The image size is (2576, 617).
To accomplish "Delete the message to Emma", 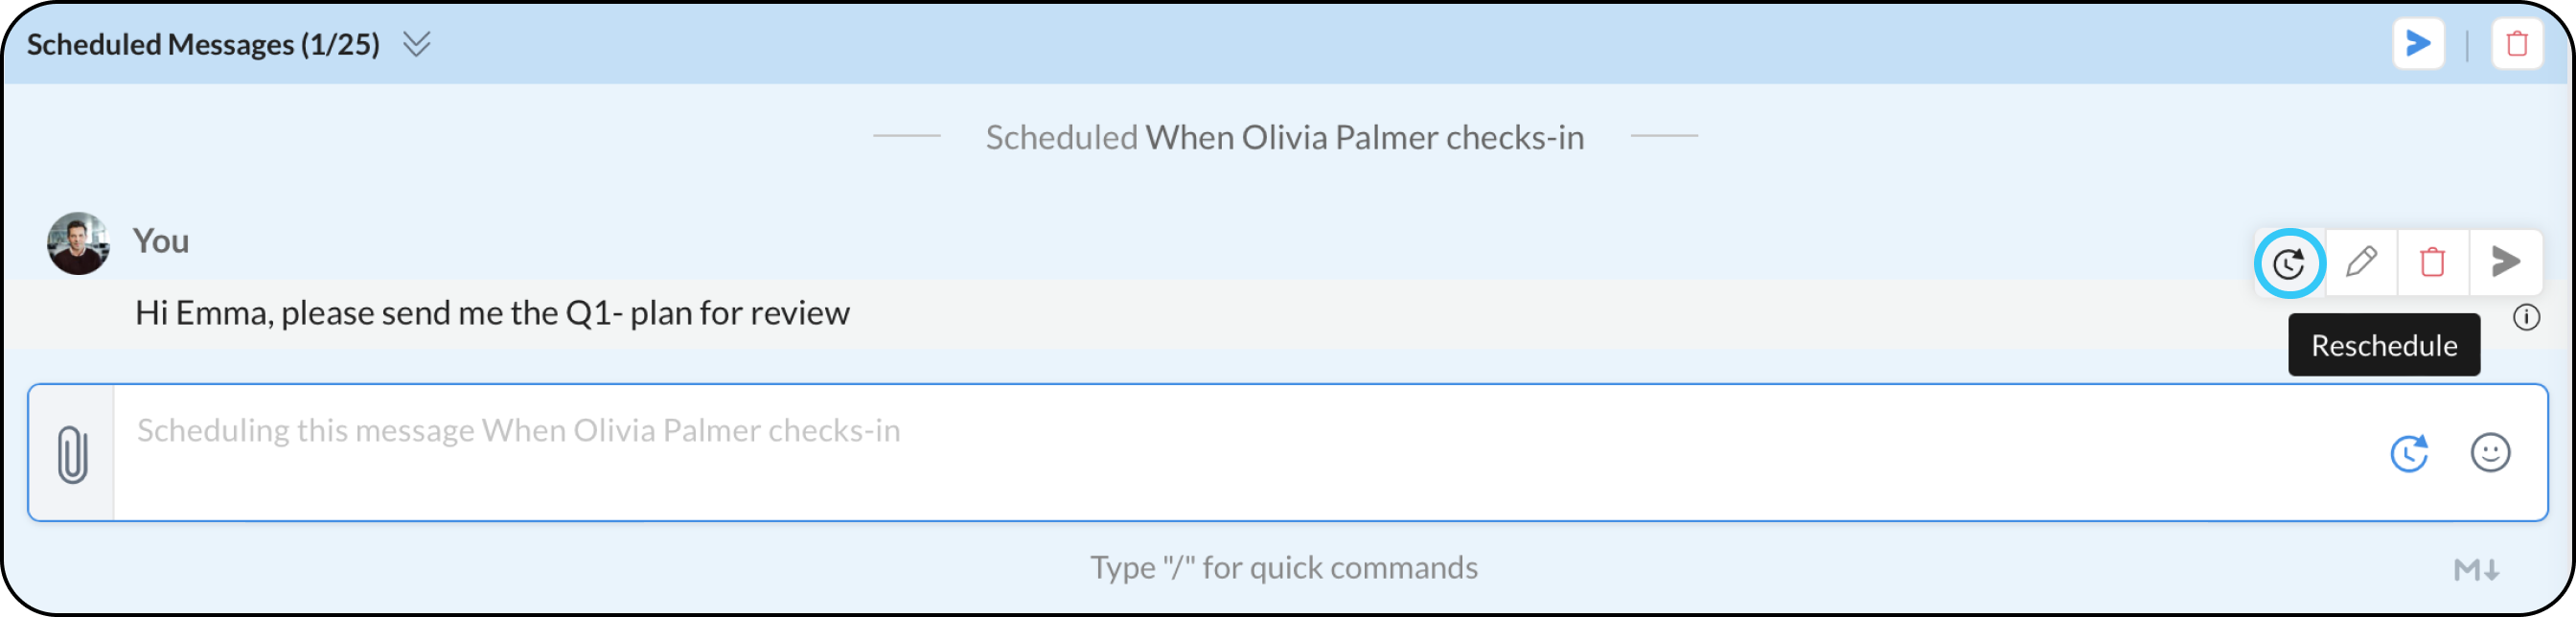I will click(x=2432, y=262).
